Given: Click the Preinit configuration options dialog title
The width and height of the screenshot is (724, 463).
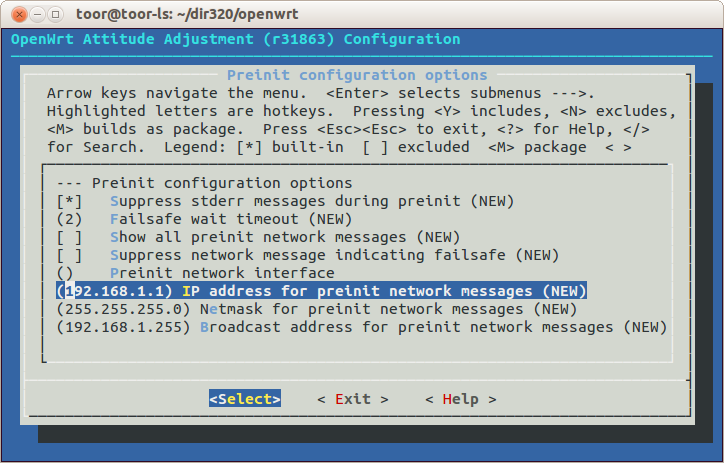Looking at the screenshot, I should [357, 75].
